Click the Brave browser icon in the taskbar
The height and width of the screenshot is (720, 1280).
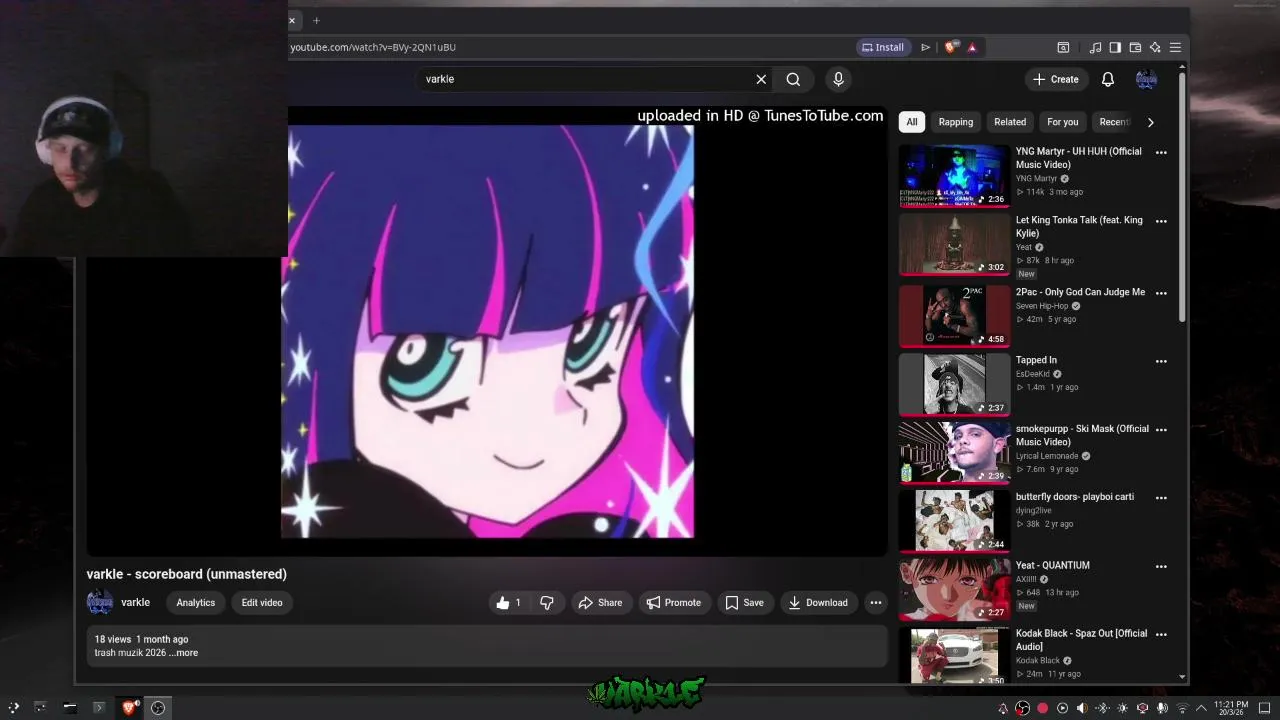pos(129,708)
